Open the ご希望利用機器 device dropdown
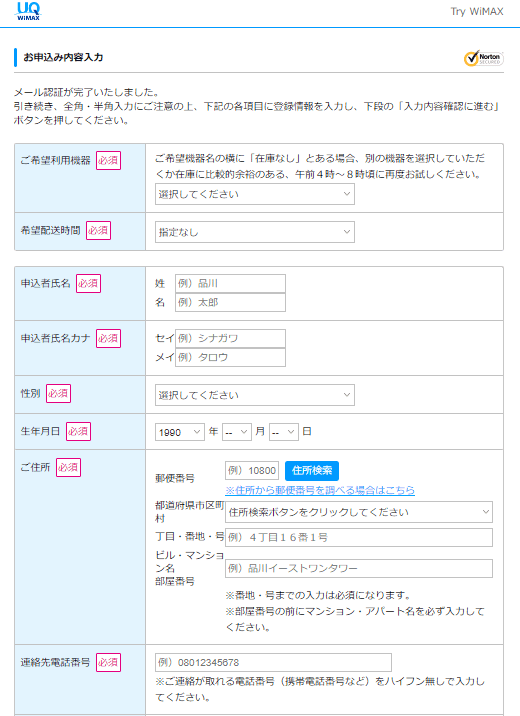 [255, 194]
